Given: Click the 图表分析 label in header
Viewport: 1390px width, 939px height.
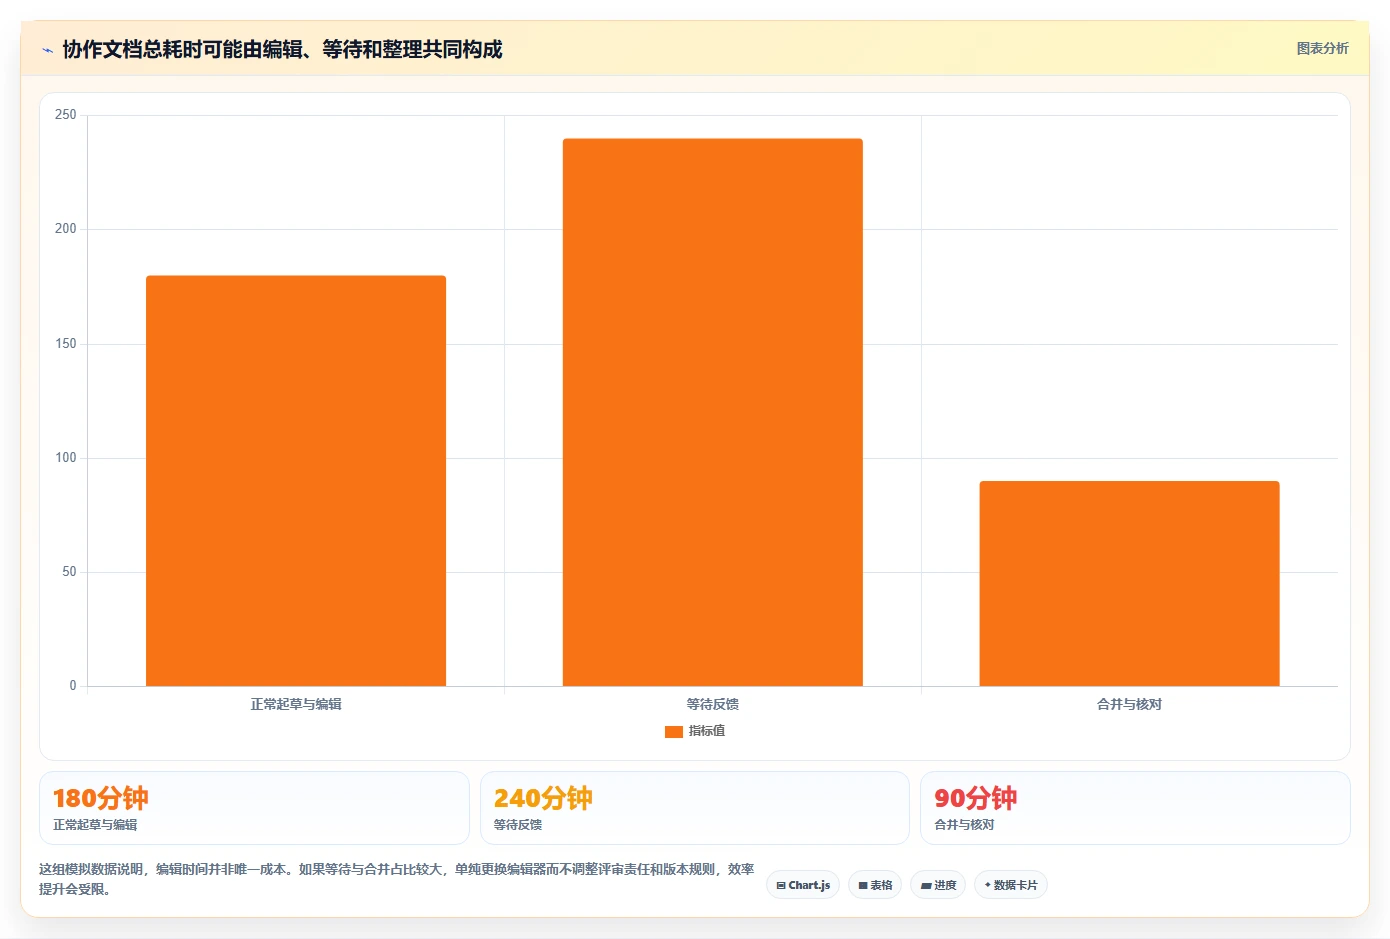Looking at the screenshot, I should pos(1322,48).
